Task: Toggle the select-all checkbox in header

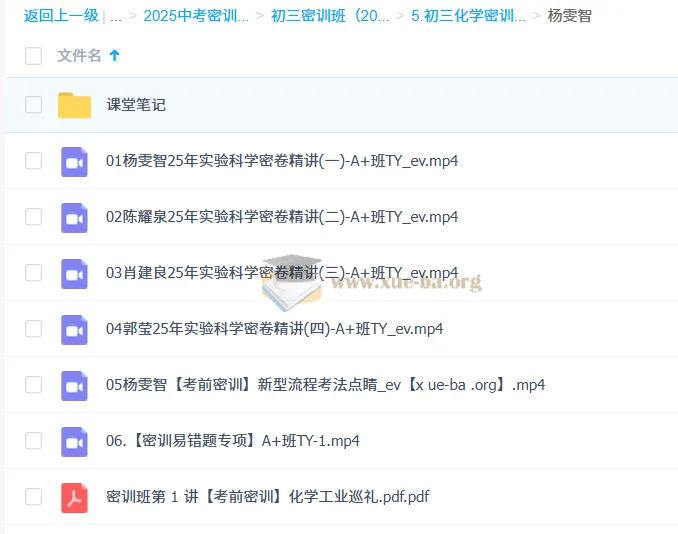Action: point(34,56)
